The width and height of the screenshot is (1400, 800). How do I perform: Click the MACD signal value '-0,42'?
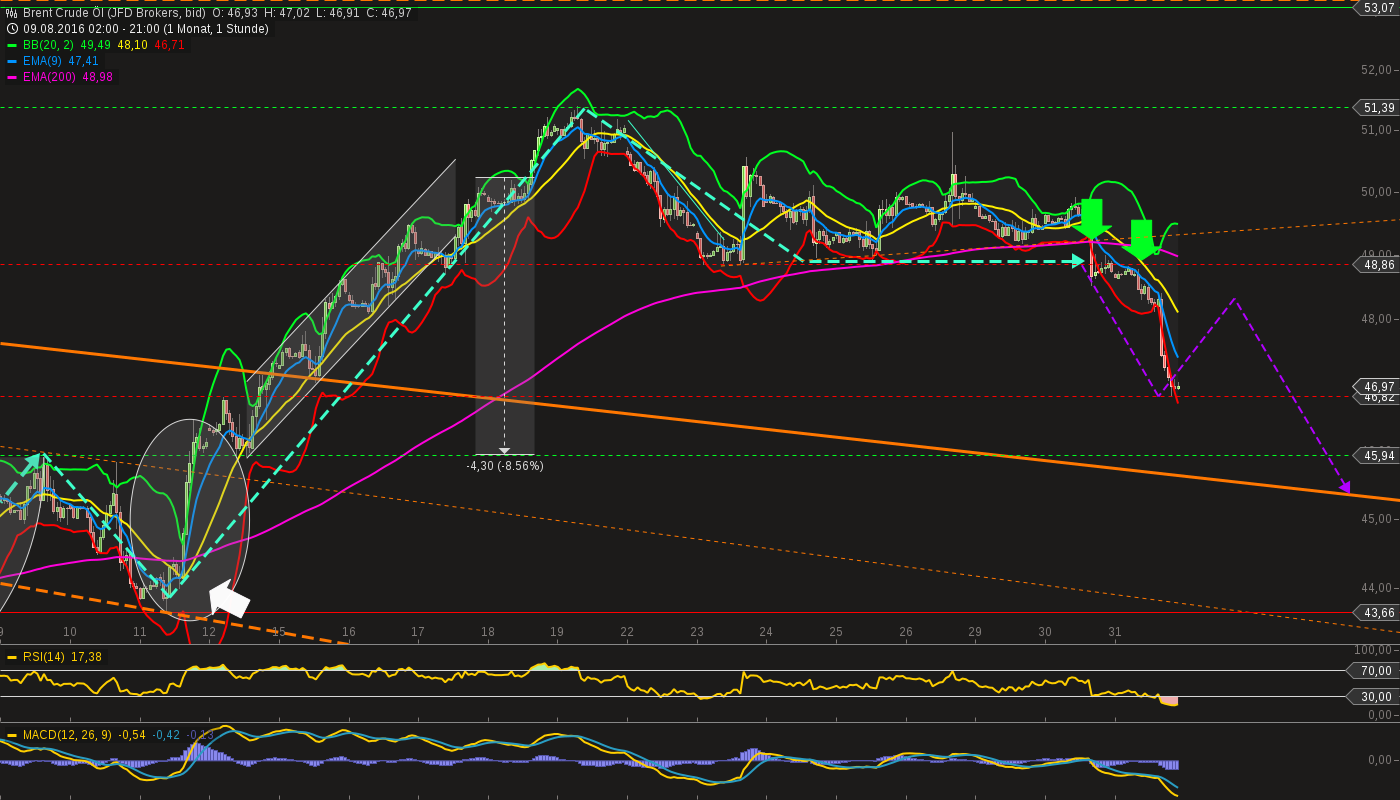167,735
